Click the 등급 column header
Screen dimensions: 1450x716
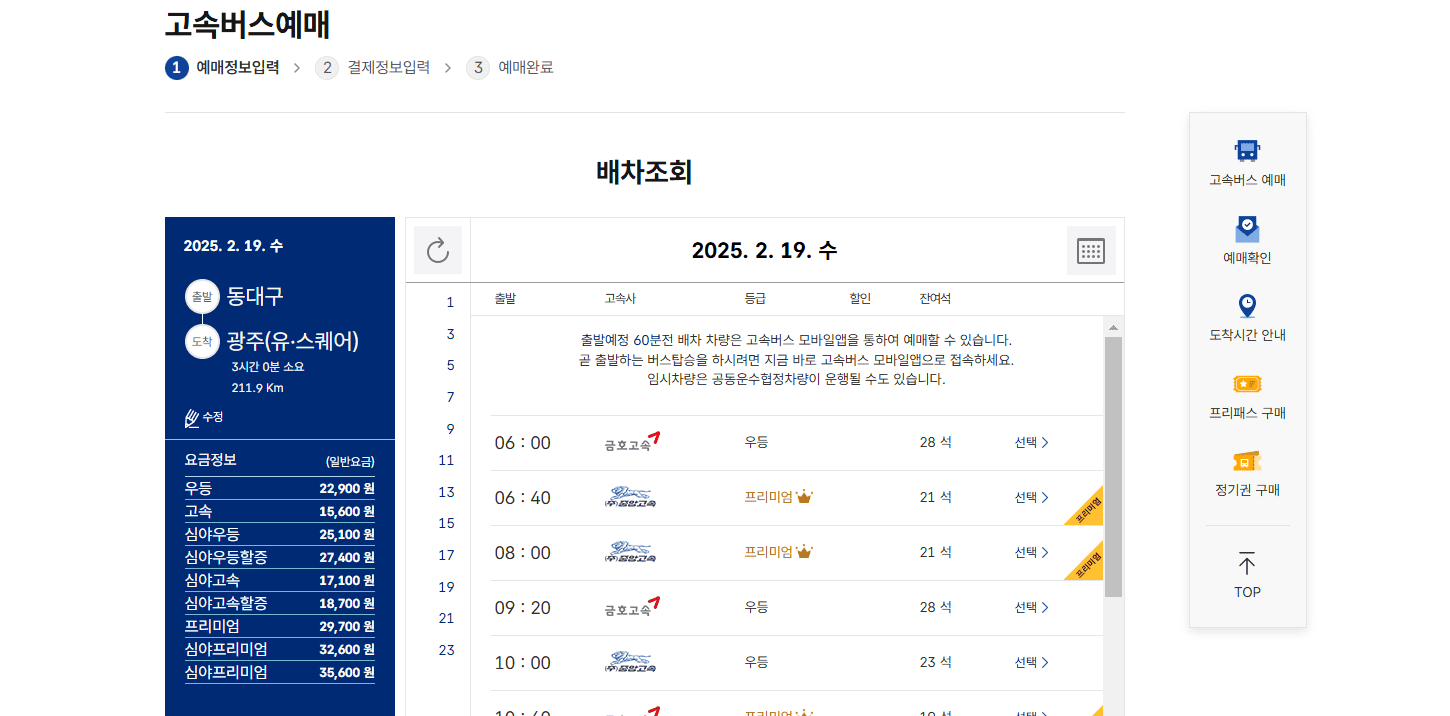click(x=755, y=299)
